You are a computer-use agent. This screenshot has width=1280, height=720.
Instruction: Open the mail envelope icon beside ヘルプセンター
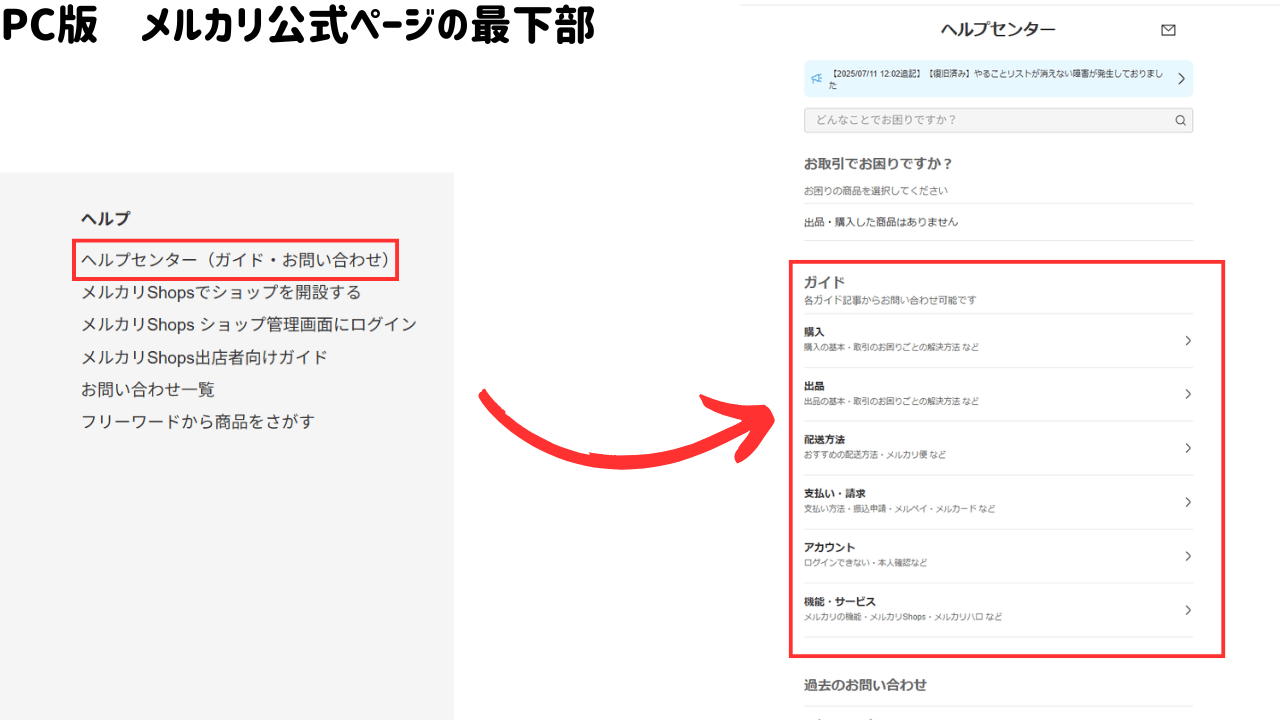coord(1168,30)
